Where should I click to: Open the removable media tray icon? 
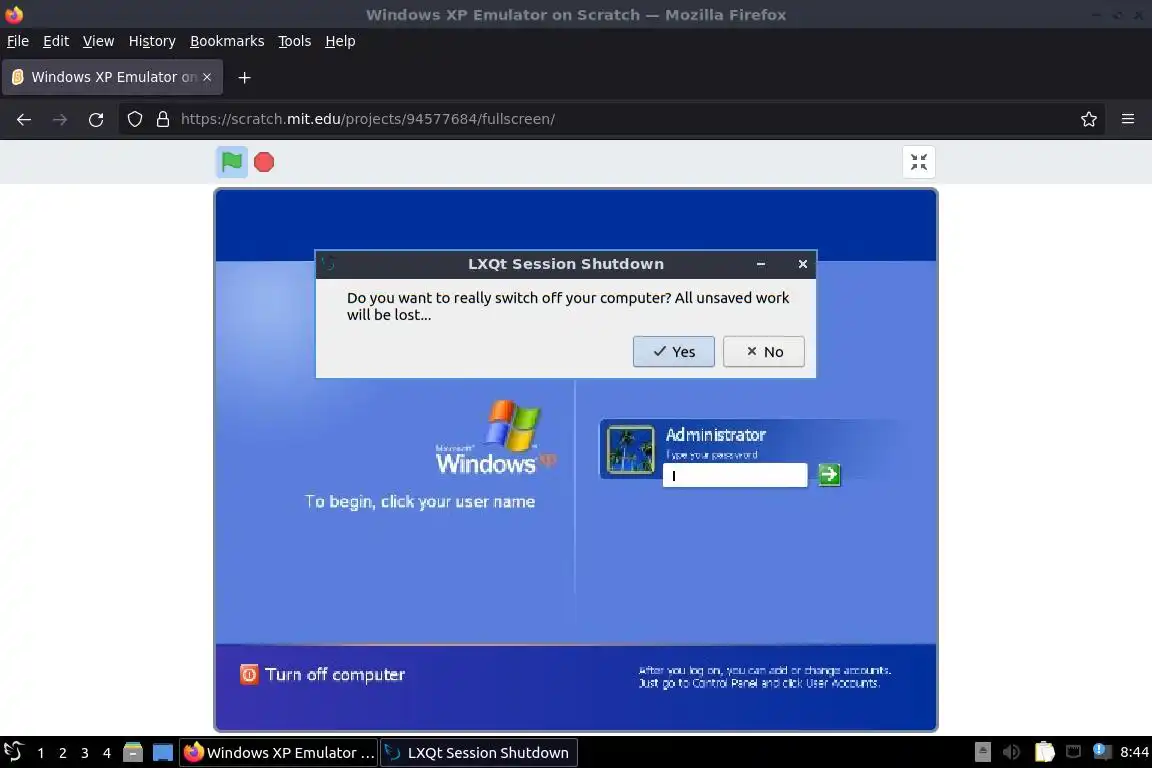pos(982,752)
